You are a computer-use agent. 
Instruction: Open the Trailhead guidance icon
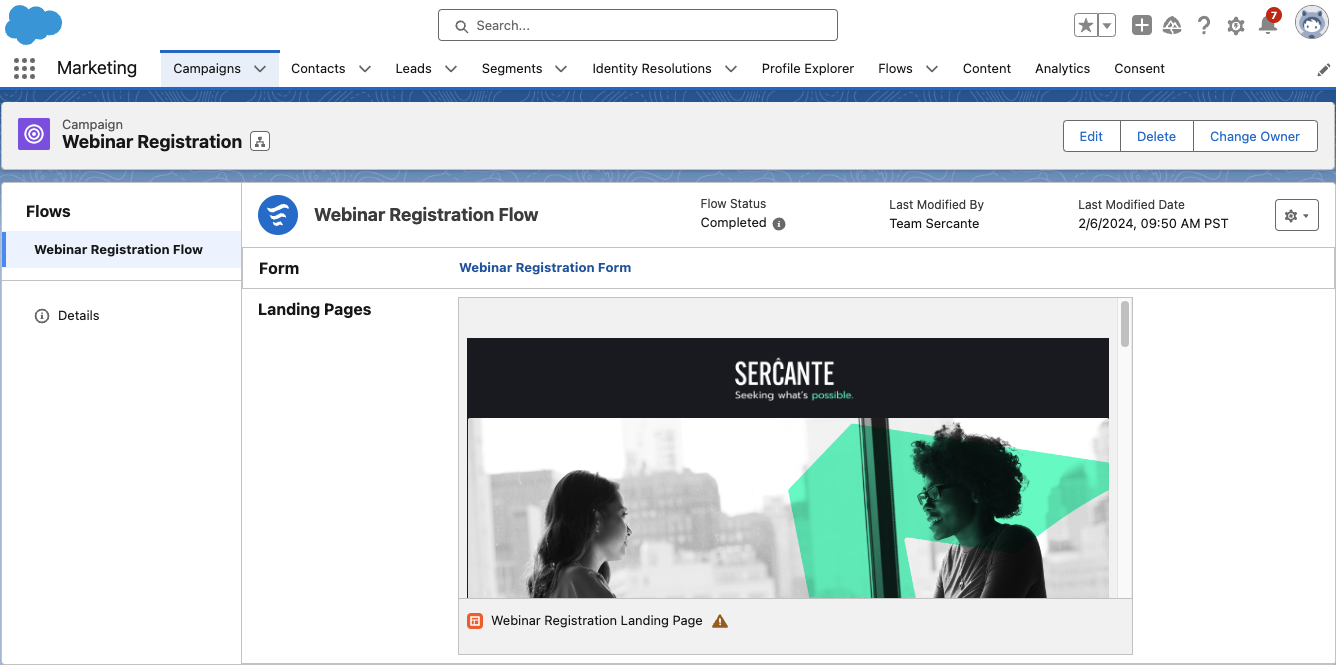tap(1172, 26)
